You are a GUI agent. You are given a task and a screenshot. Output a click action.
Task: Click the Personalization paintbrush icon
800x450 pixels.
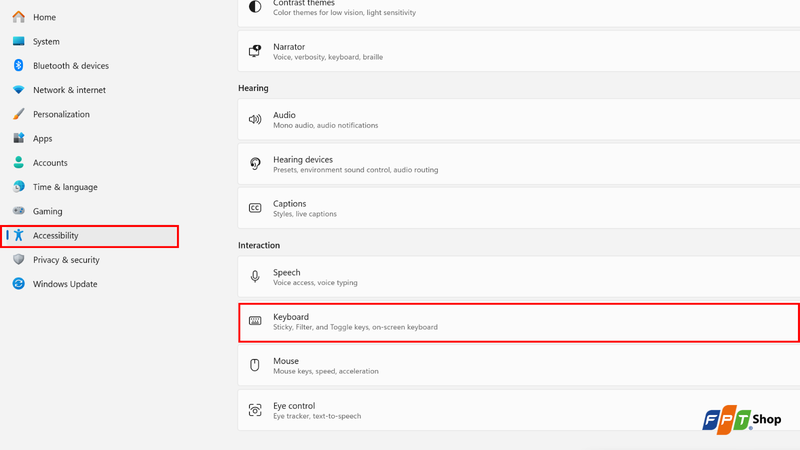19,114
